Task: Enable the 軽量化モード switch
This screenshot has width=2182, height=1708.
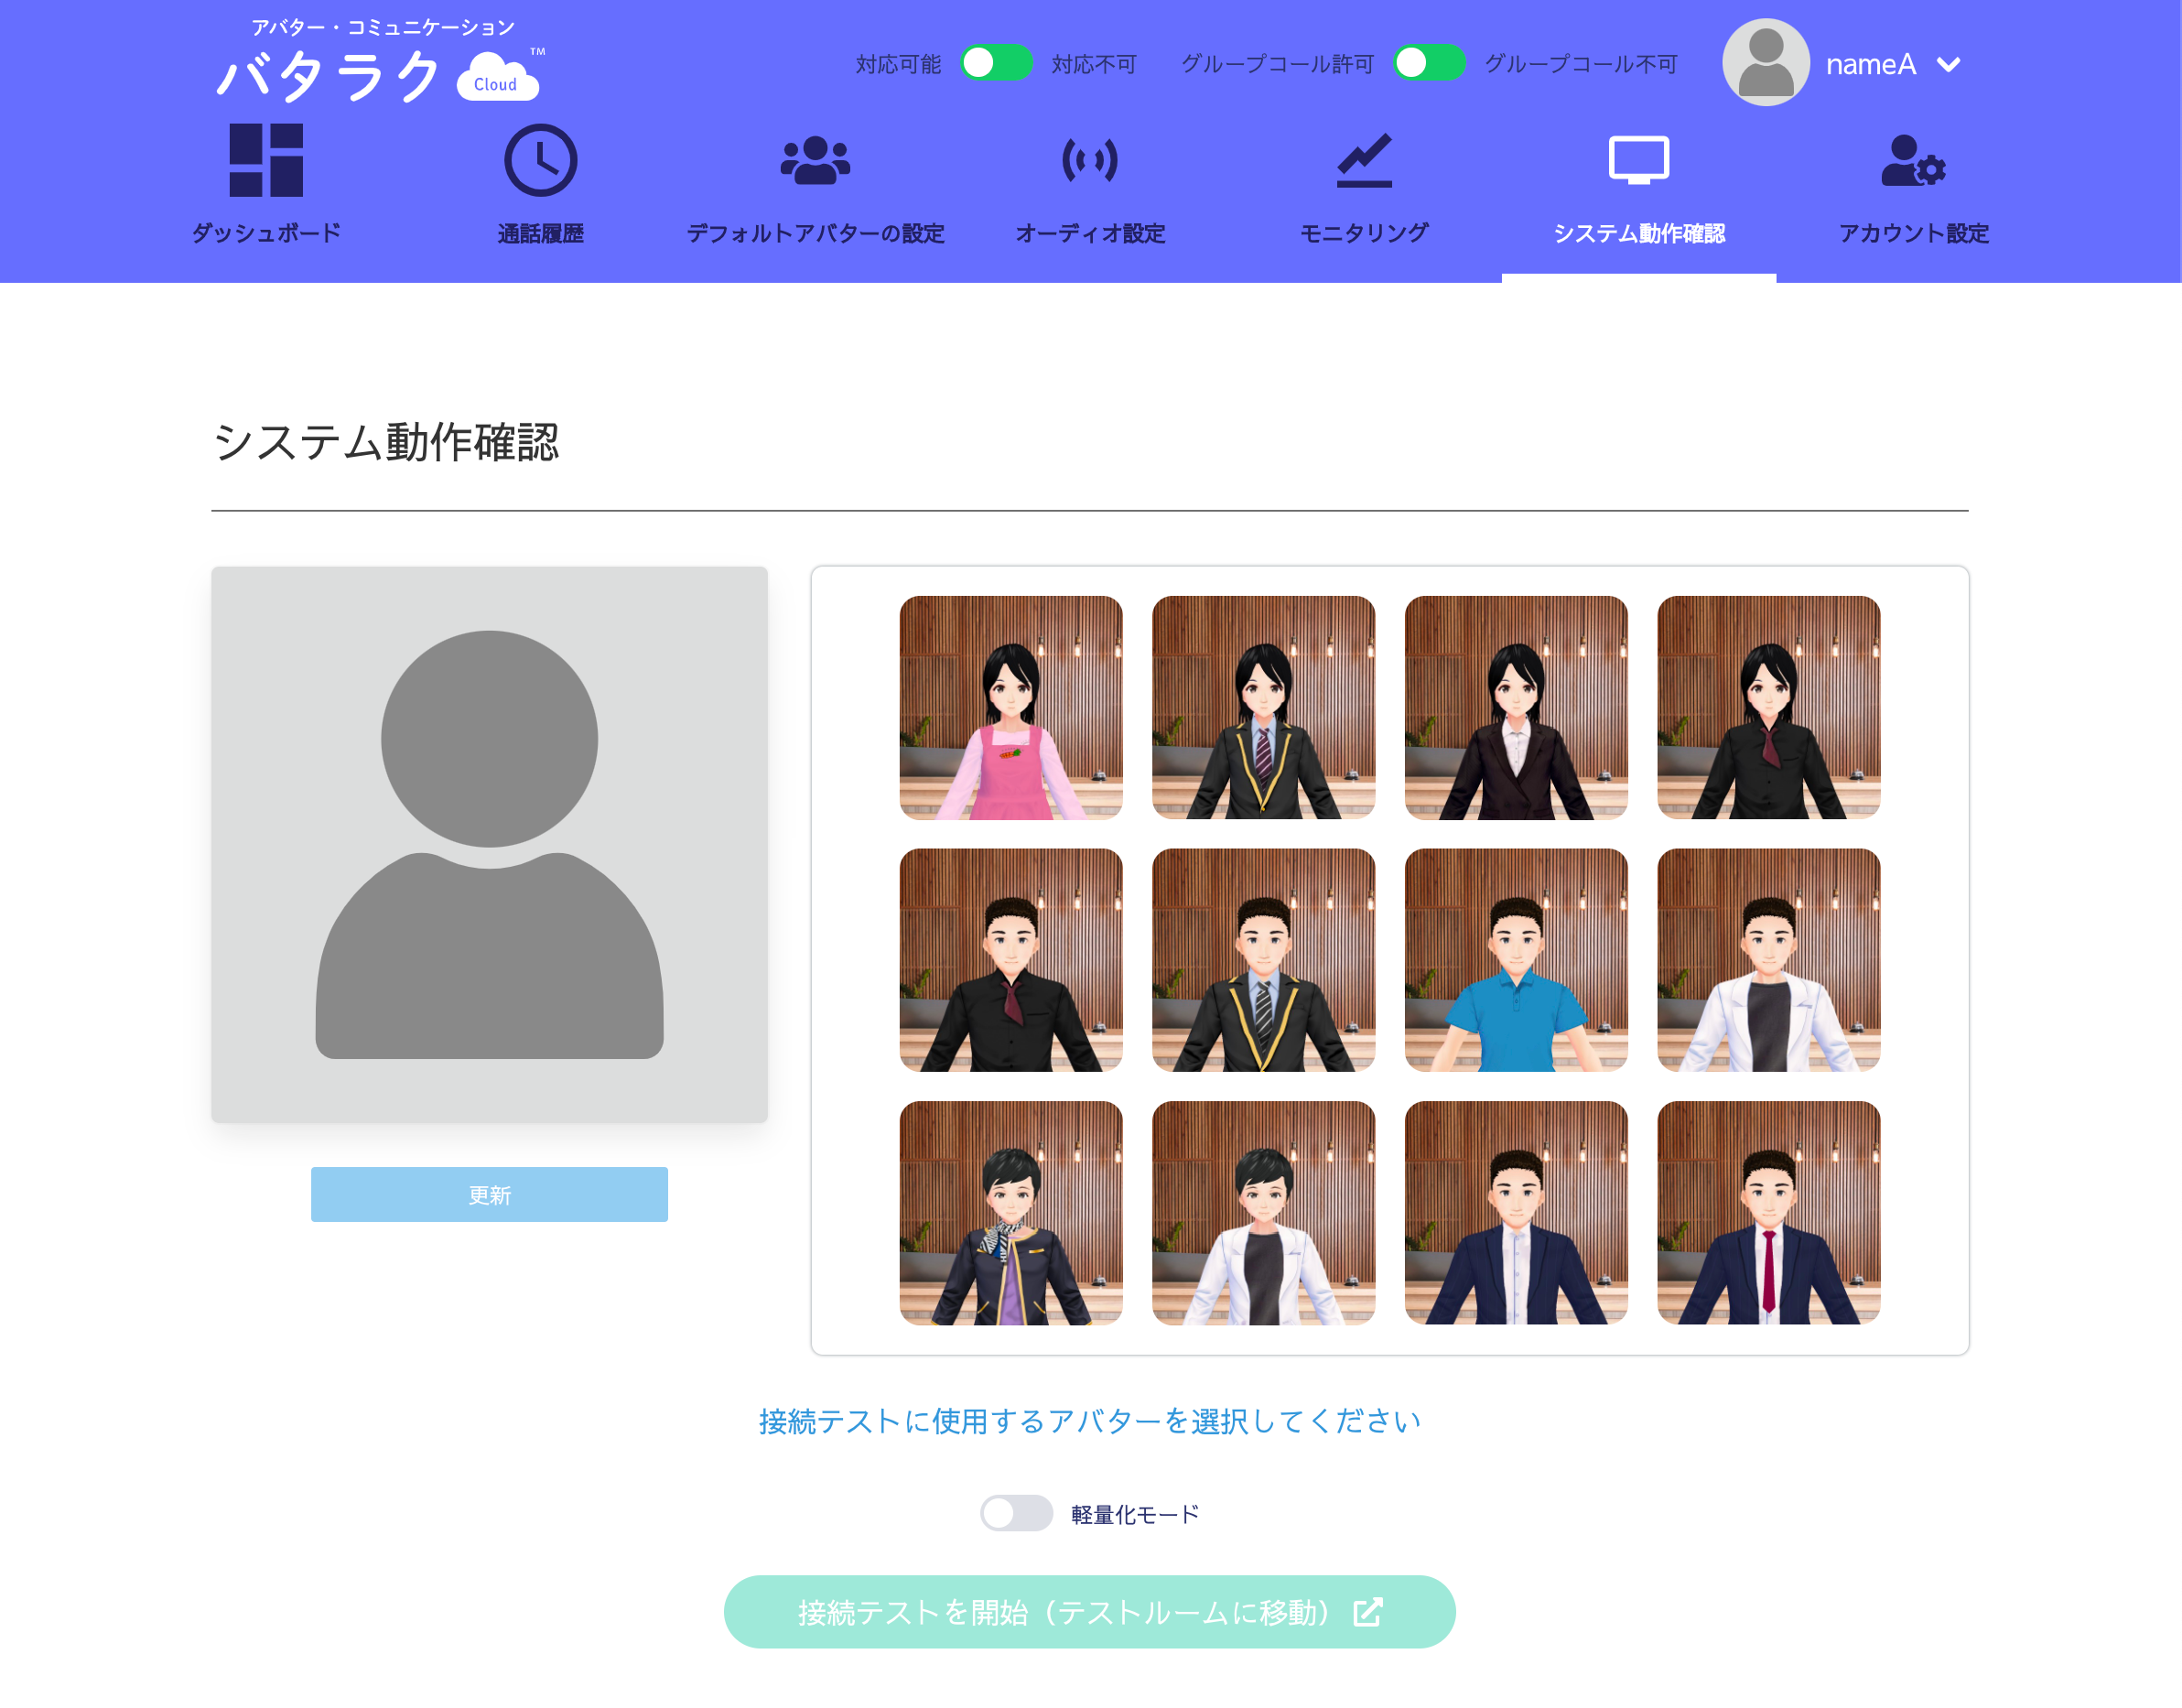Action: [1016, 1513]
